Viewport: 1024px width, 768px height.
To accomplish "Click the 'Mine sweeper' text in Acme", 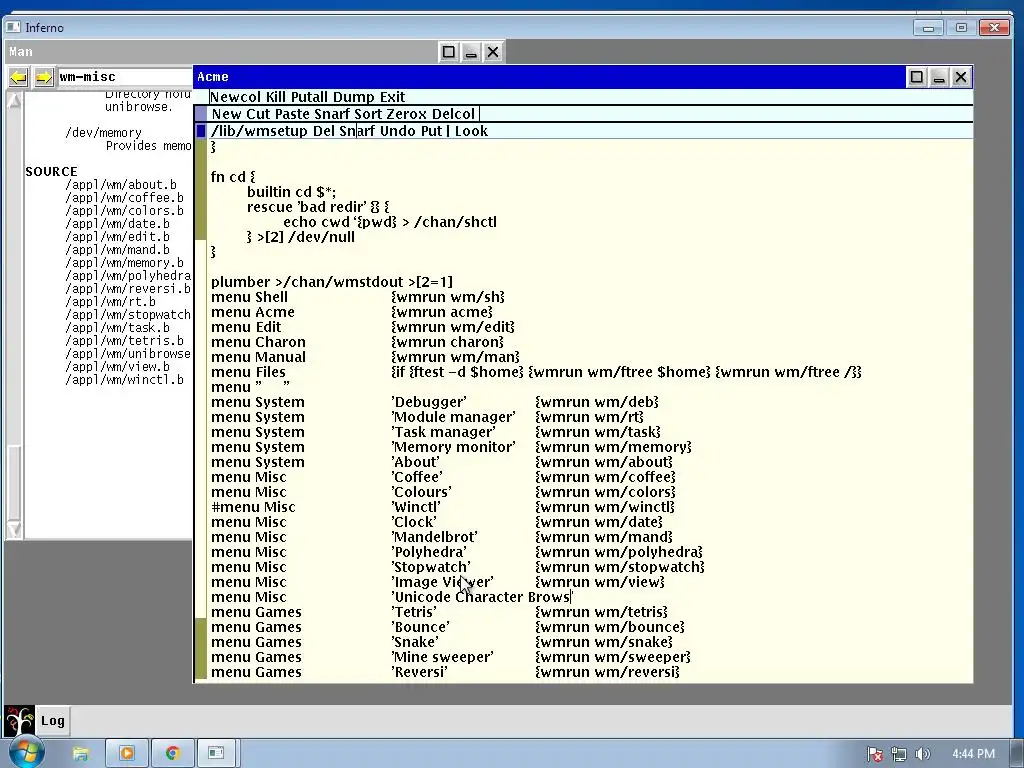I will [442, 658].
